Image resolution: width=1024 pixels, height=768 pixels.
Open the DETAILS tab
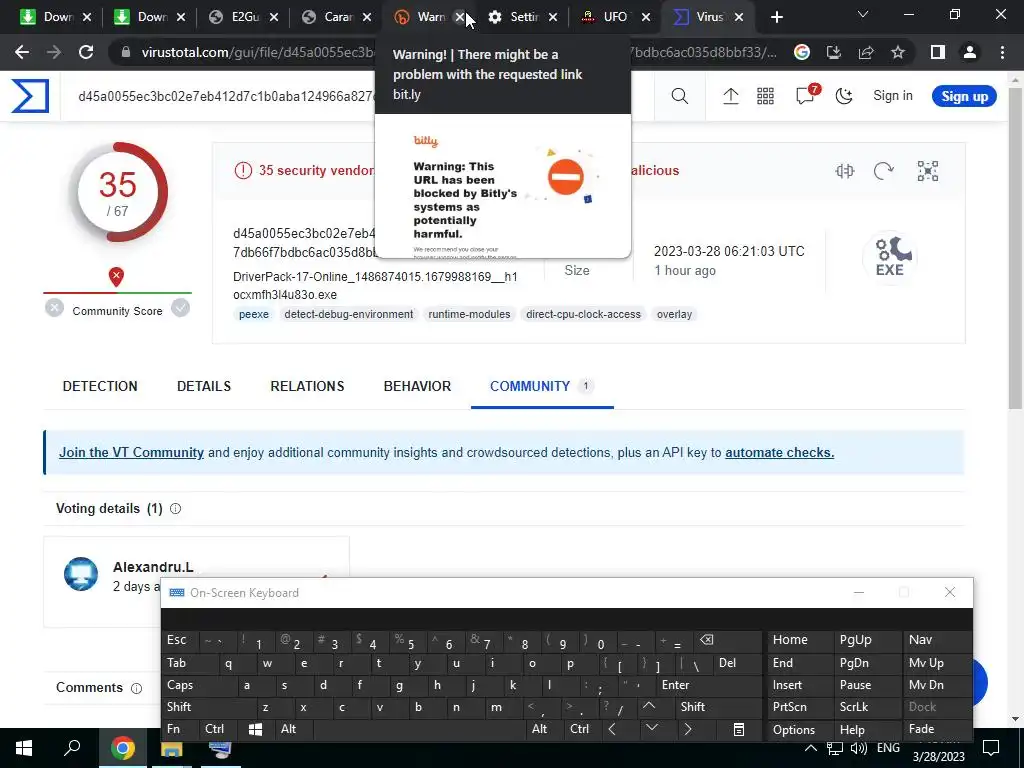pos(204,387)
